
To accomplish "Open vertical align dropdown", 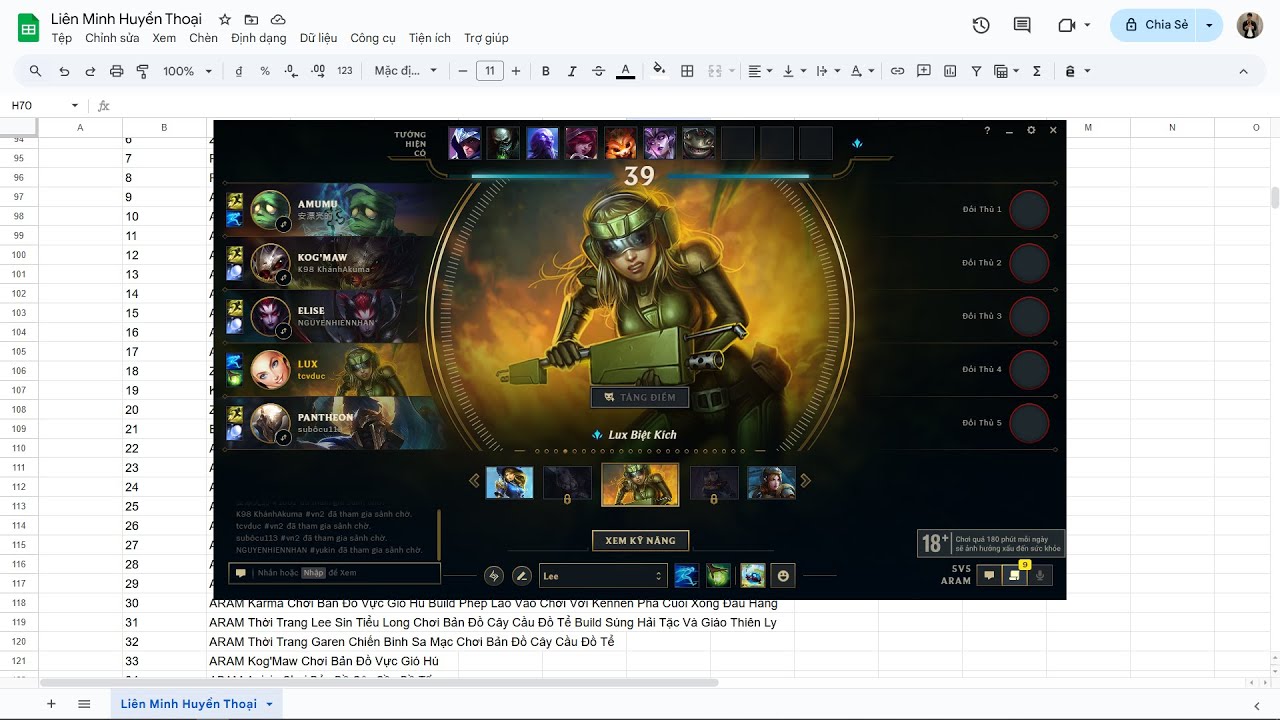I will [x=794, y=71].
